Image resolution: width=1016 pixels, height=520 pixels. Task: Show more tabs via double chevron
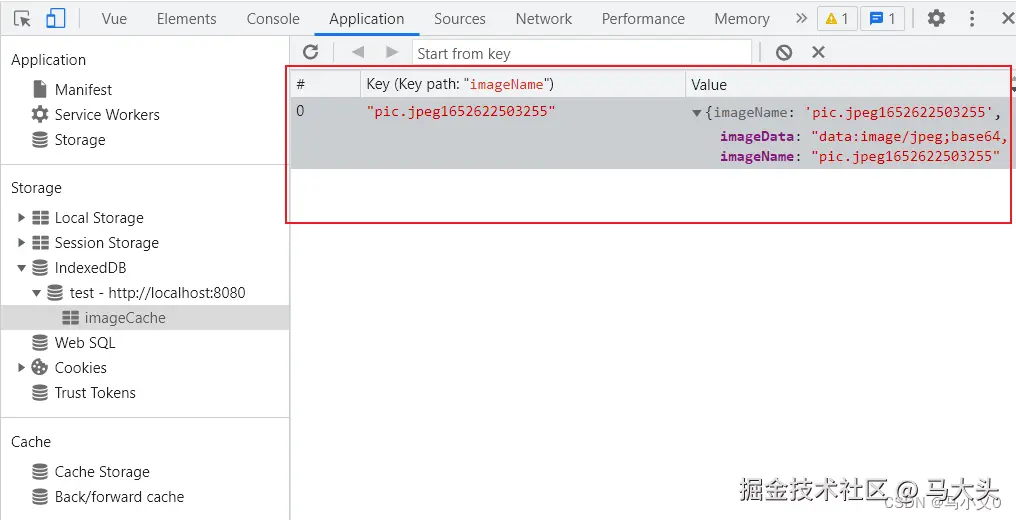802,18
